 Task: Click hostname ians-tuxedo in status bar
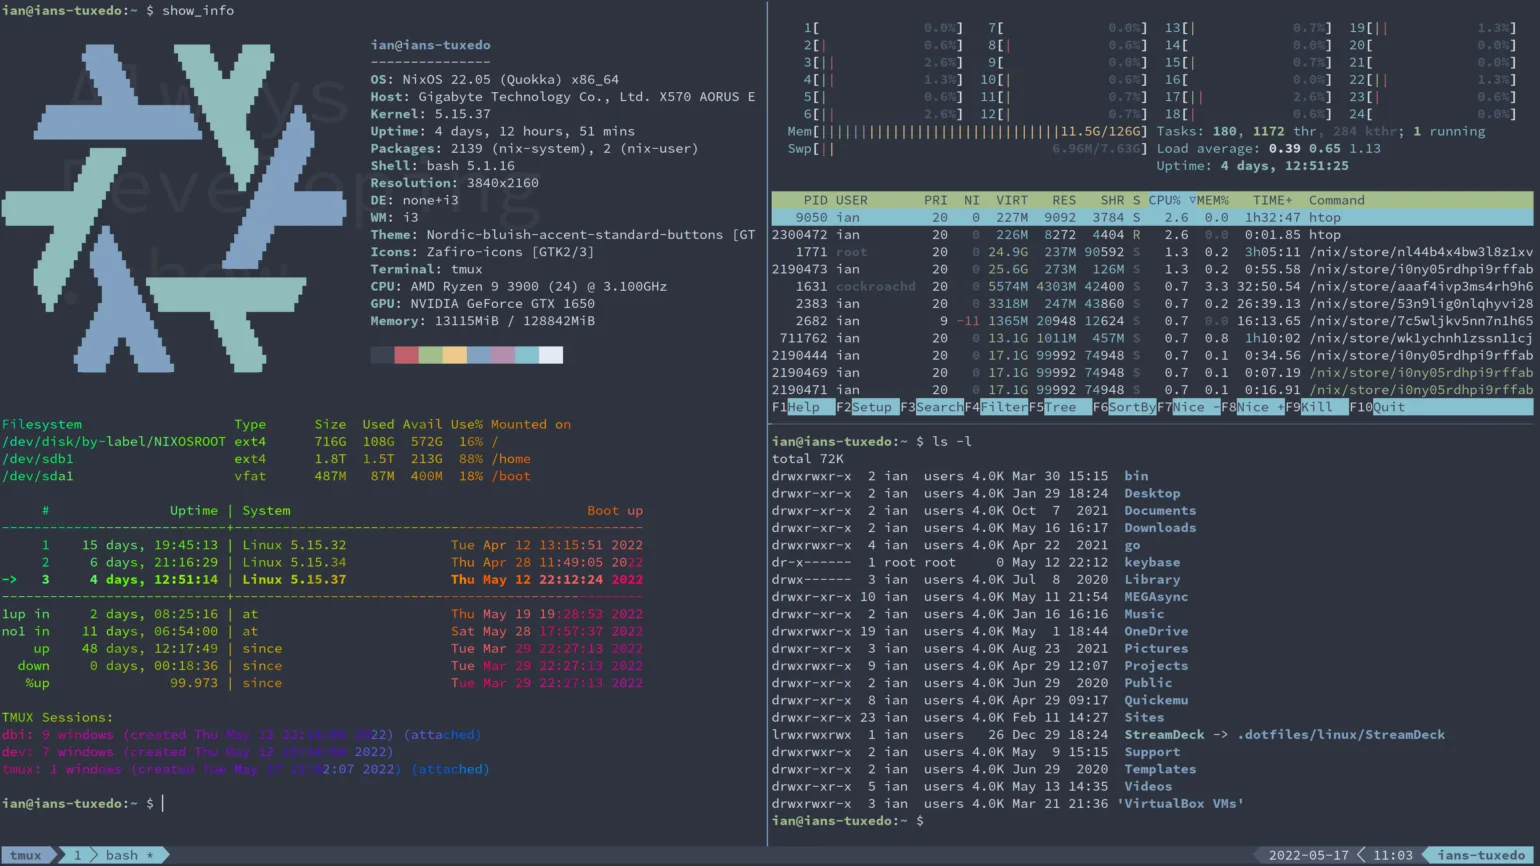tap(1480, 855)
